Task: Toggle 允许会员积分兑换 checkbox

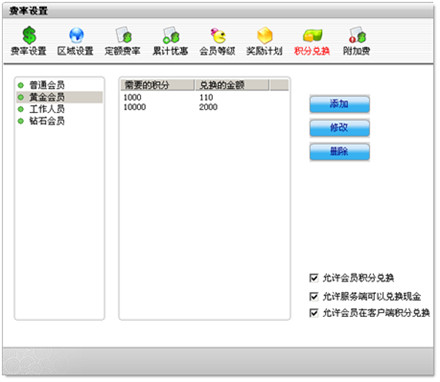Action: click(x=314, y=278)
